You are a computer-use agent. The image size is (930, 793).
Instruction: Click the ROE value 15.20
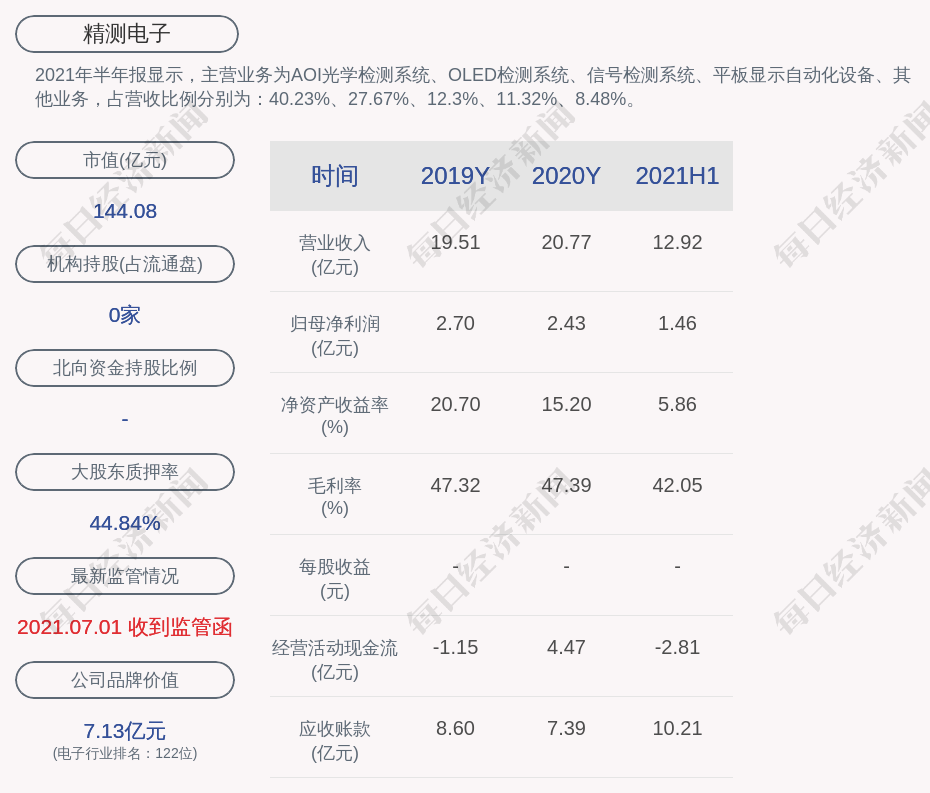coord(566,404)
